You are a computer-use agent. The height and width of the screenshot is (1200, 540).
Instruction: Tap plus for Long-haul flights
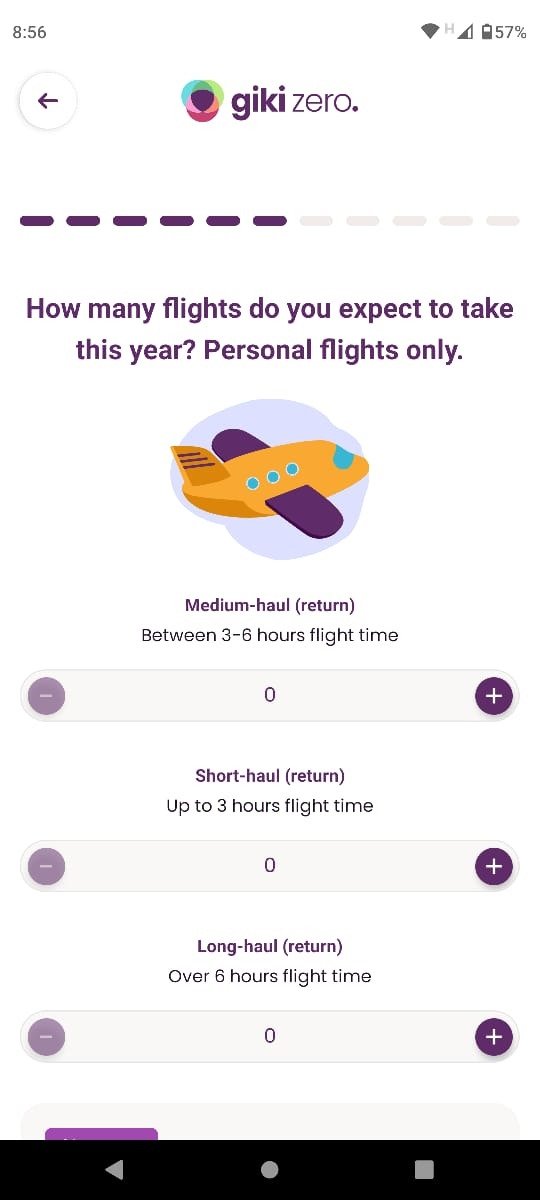(x=493, y=1036)
